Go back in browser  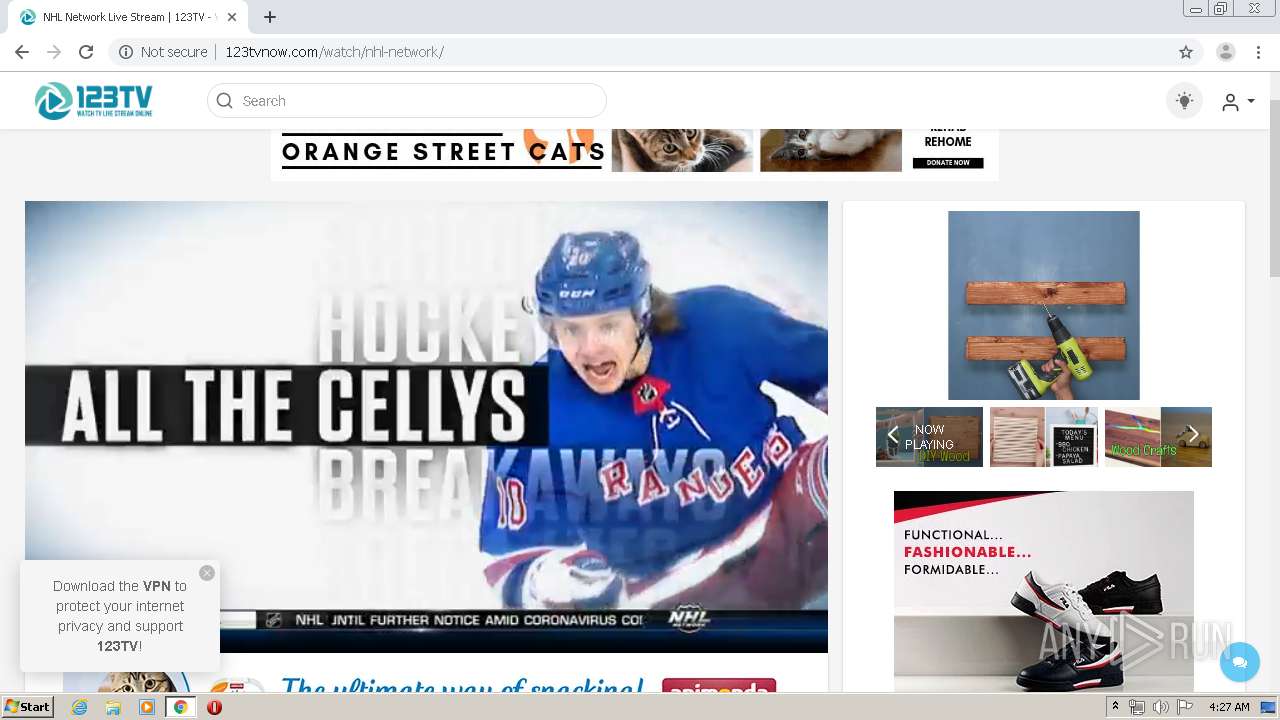[22, 52]
